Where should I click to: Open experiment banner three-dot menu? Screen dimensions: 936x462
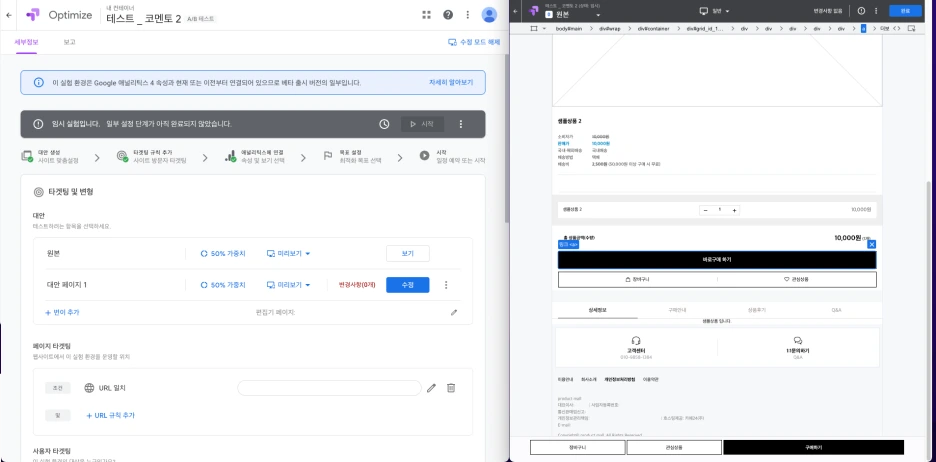coord(460,124)
